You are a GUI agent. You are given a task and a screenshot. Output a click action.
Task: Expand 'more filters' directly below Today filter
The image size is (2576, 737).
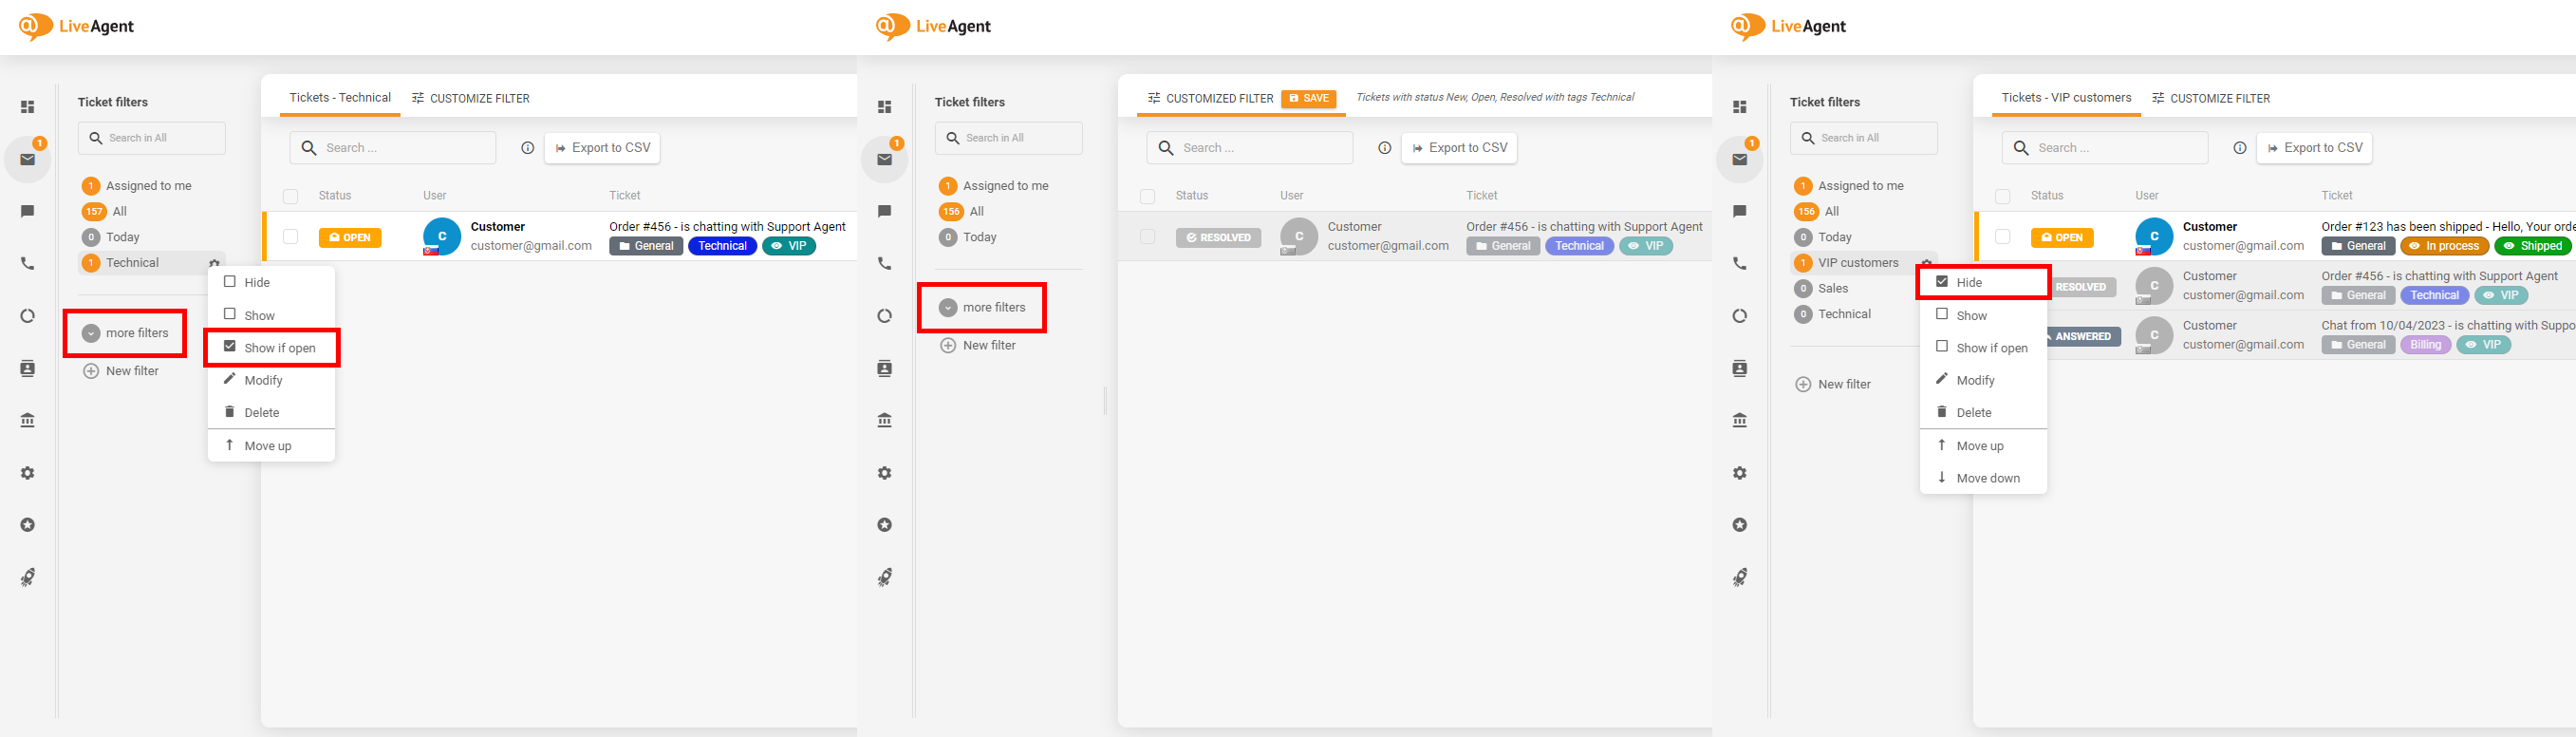(x=982, y=308)
